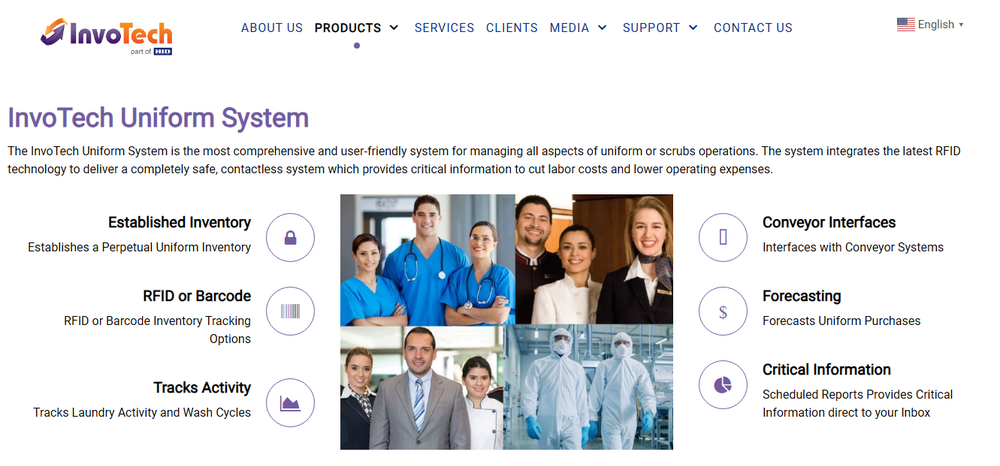Click 'Tracks Laundry Activity and Wash Cycles' text
The width and height of the screenshot is (1000, 466).
coord(142,412)
